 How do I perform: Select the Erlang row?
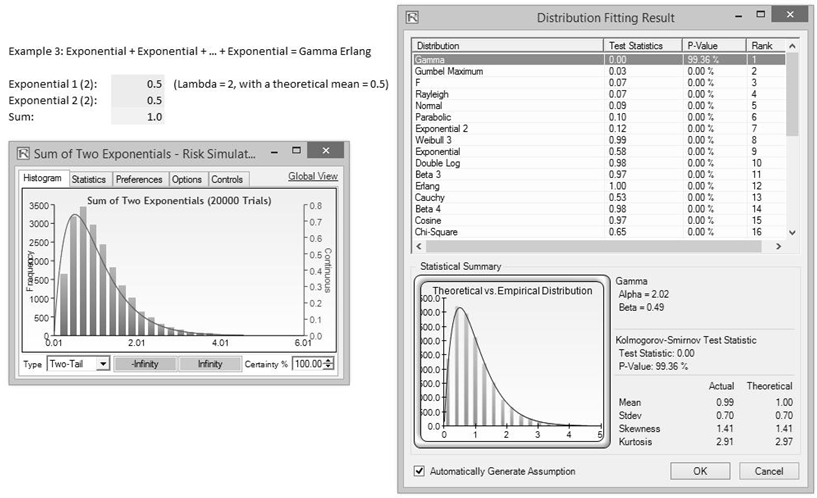pyautogui.click(x=599, y=185)
